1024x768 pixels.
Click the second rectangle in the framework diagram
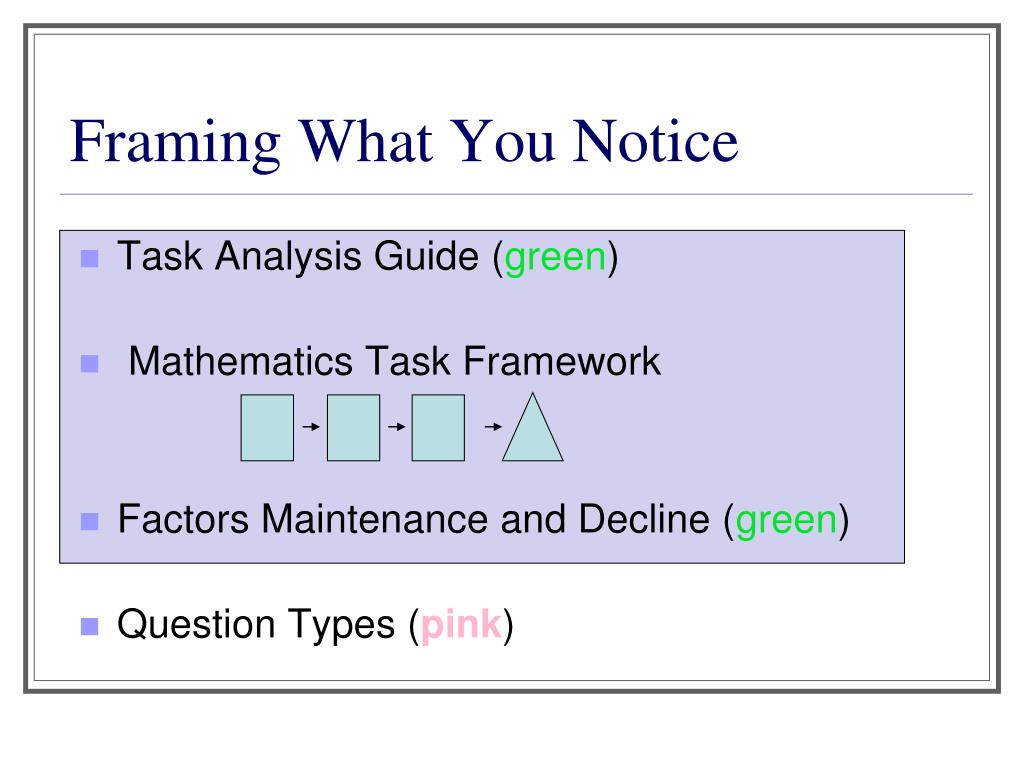[353, 428]
